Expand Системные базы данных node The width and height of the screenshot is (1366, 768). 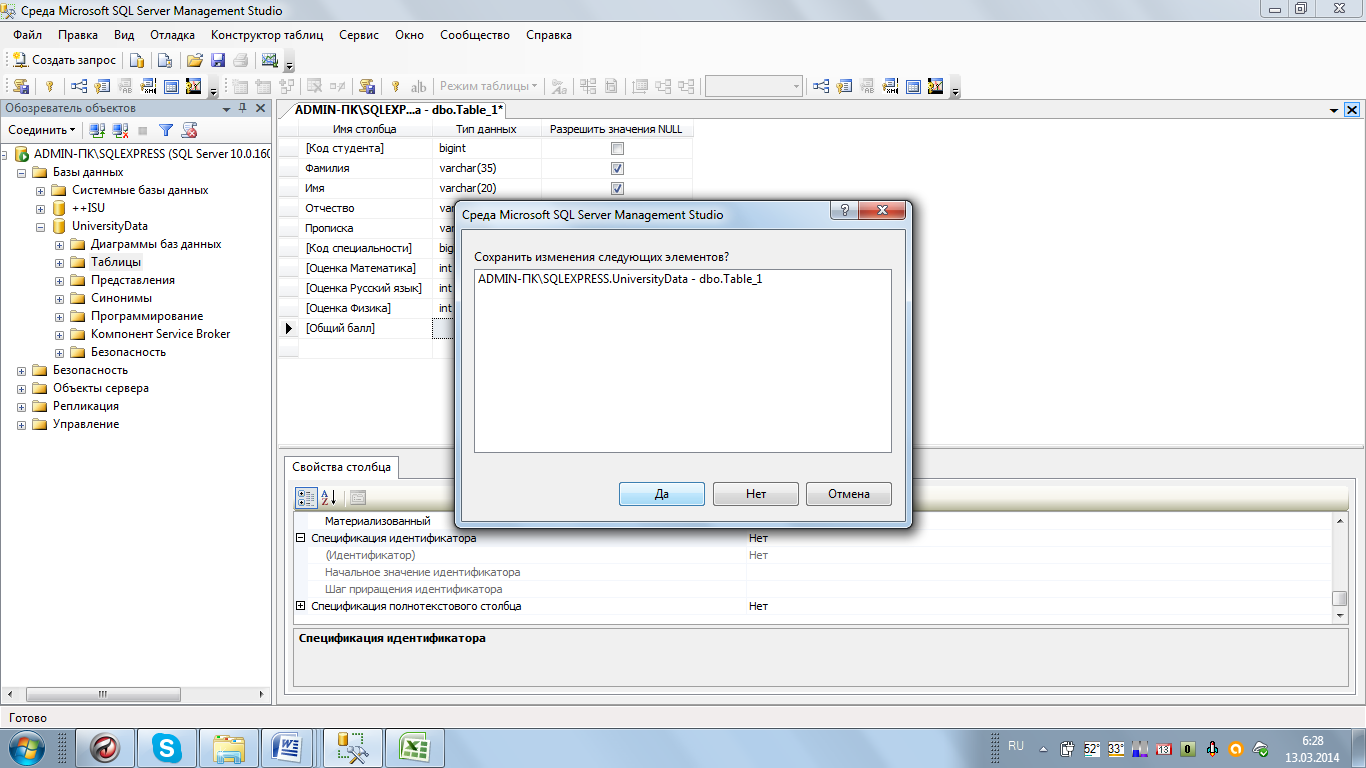point(40,190)
